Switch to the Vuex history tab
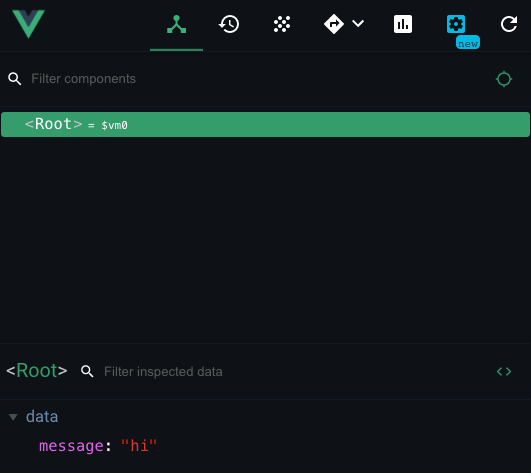The width and height of the screenshot is (531, 473). [x=229, y=24]
